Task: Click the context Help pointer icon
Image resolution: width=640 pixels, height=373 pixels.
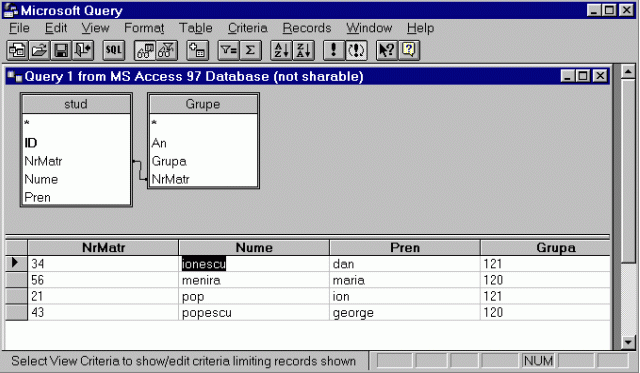Action: pyautogui.click(x=387, y=51)
